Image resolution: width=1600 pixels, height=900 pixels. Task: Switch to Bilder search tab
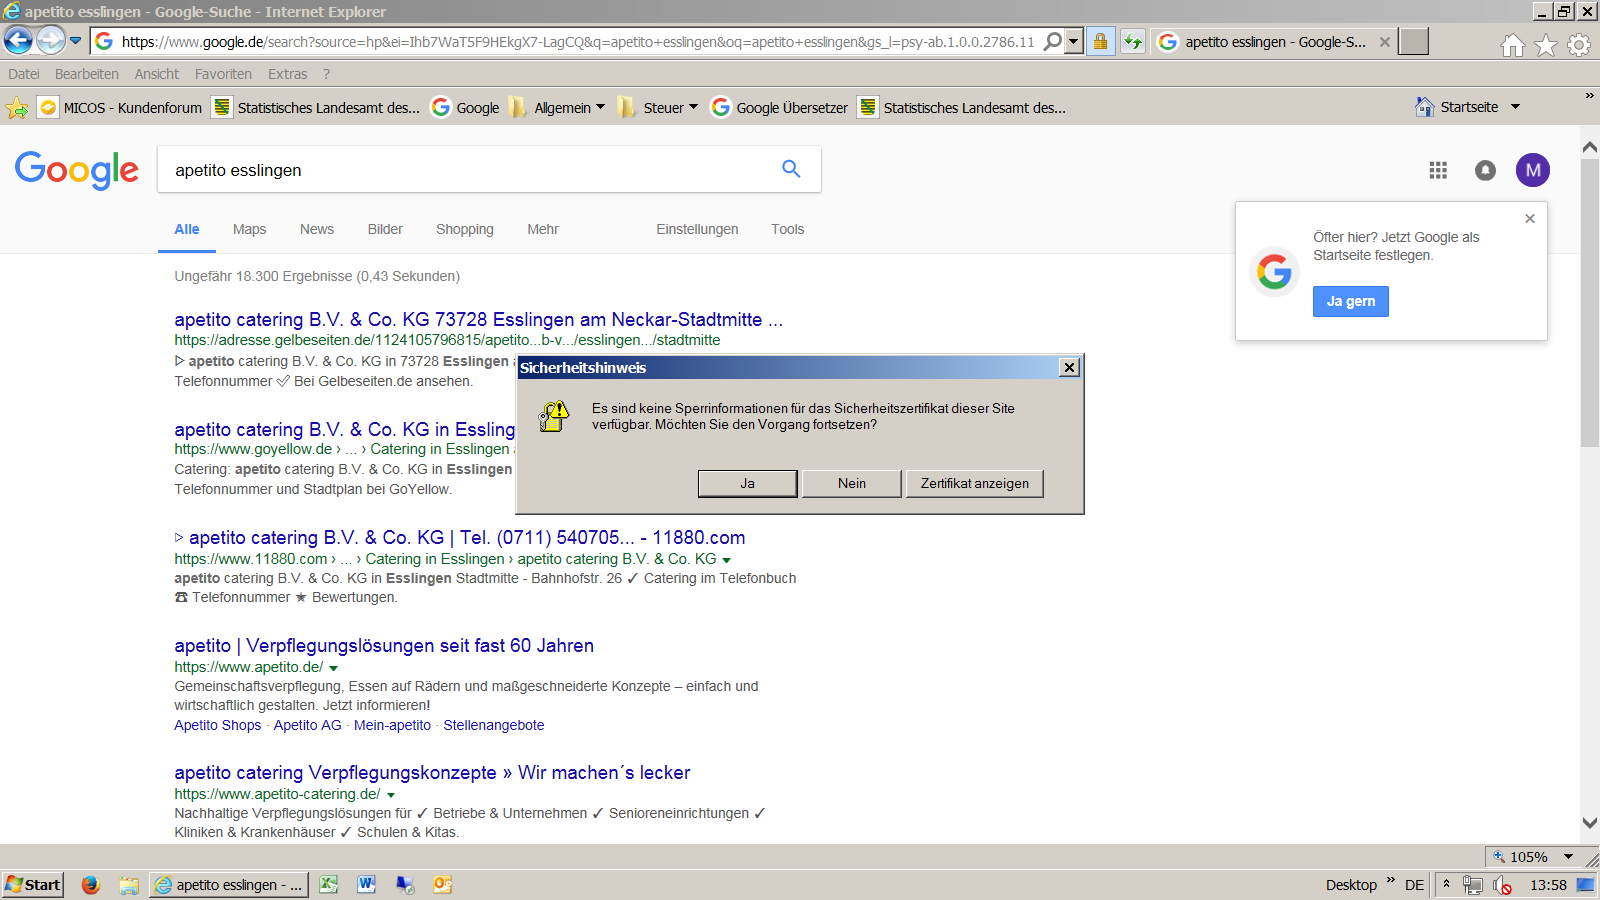coord(385,229)
